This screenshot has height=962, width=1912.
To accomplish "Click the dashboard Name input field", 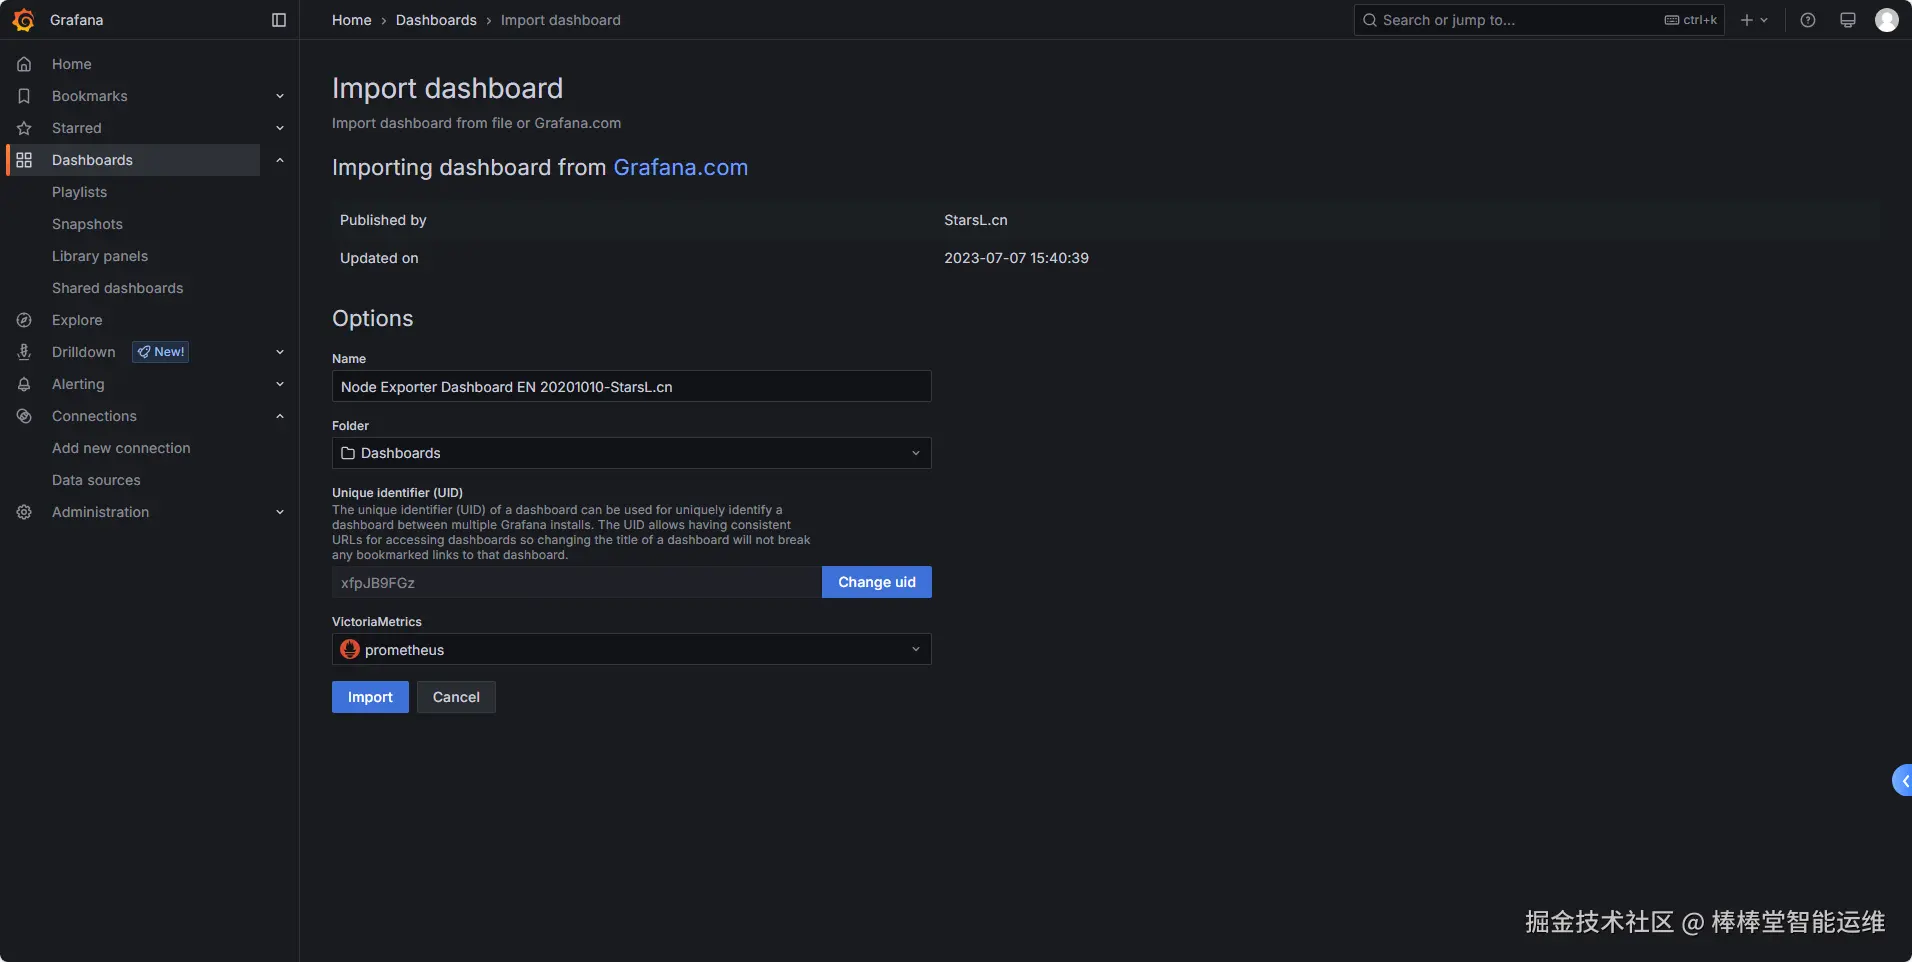I will click(631, 386).
